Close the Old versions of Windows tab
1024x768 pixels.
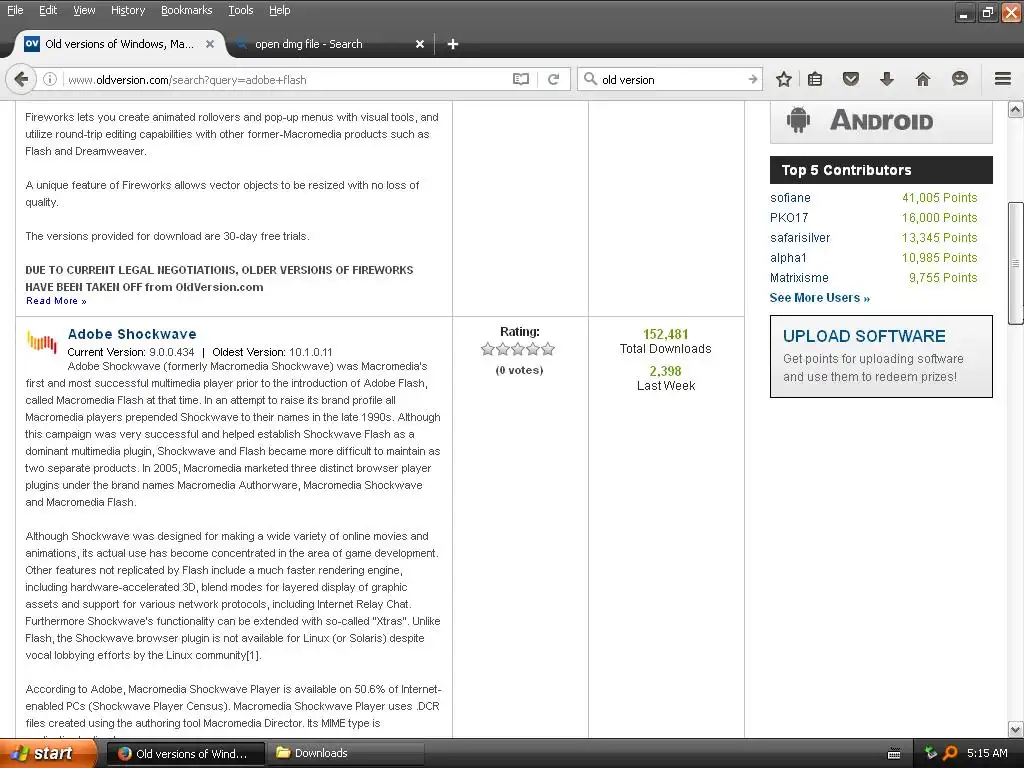210,44
